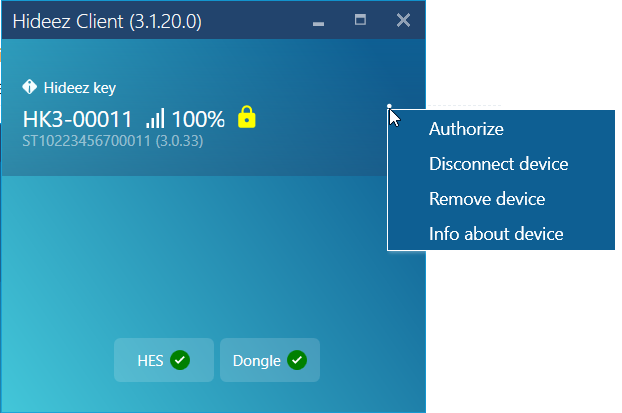This screenshot has height=413, width=622.
Task: Click the Hideez key diamond icon
Action: 30,86
